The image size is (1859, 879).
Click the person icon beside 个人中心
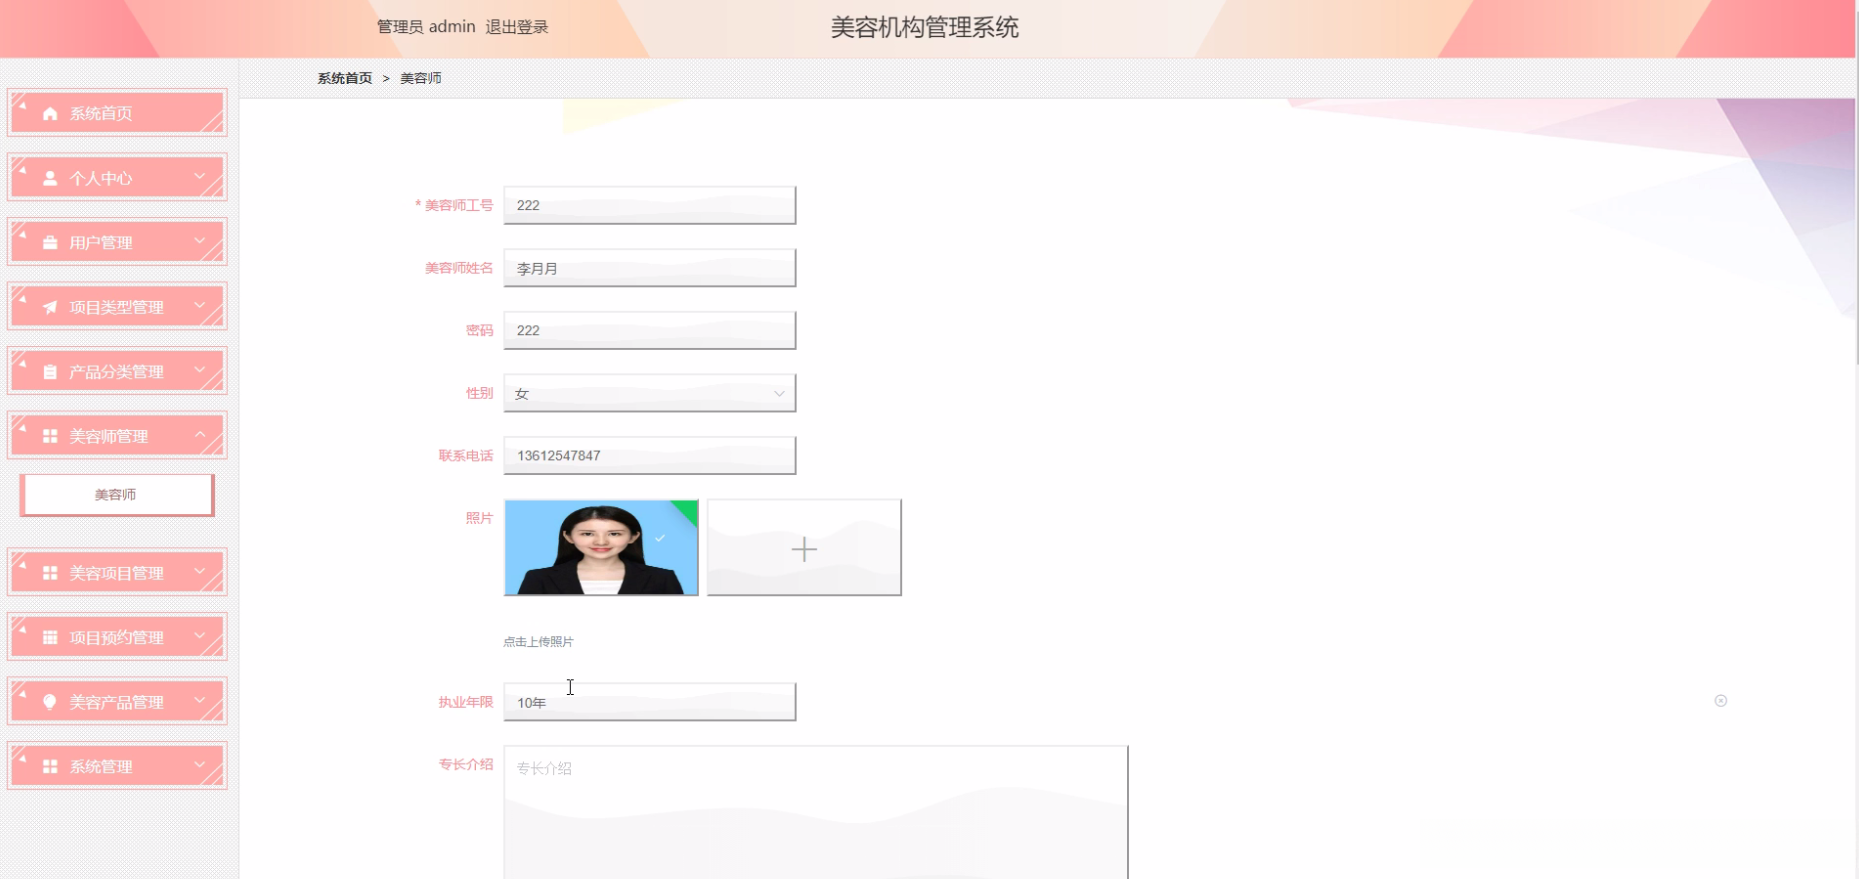click(50, 179)
